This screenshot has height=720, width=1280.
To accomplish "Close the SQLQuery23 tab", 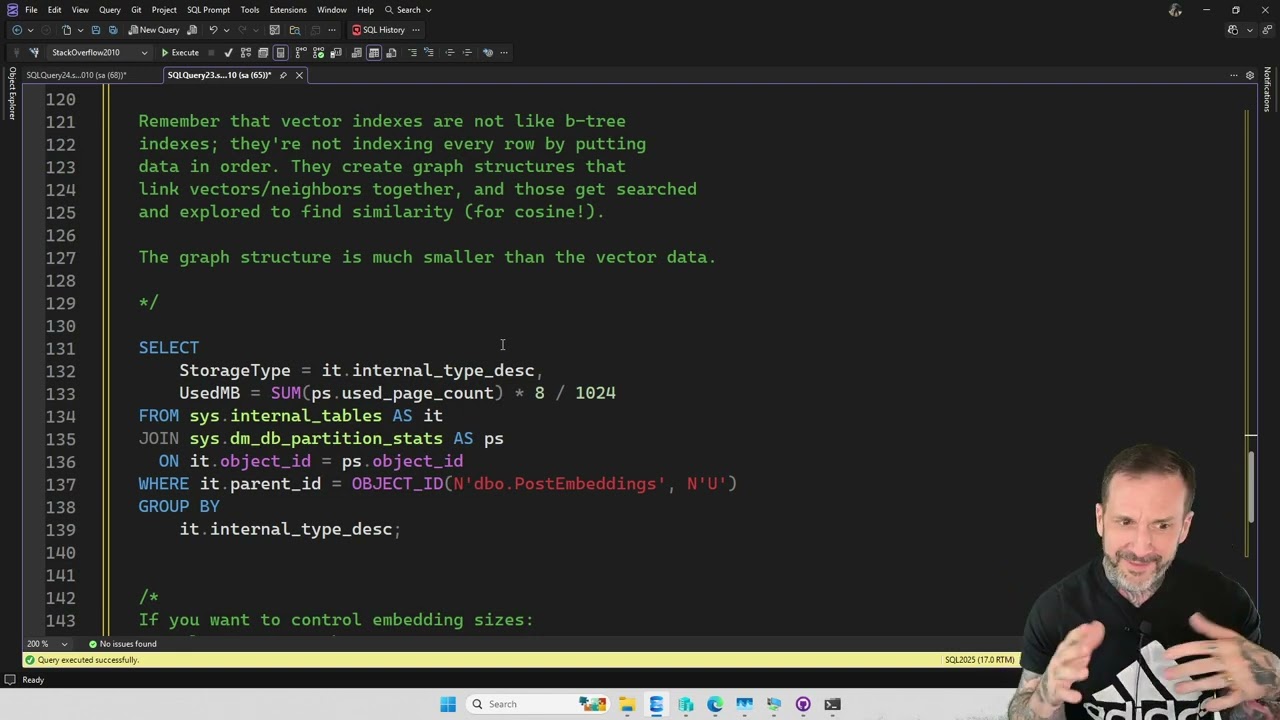I will point(299,75).
